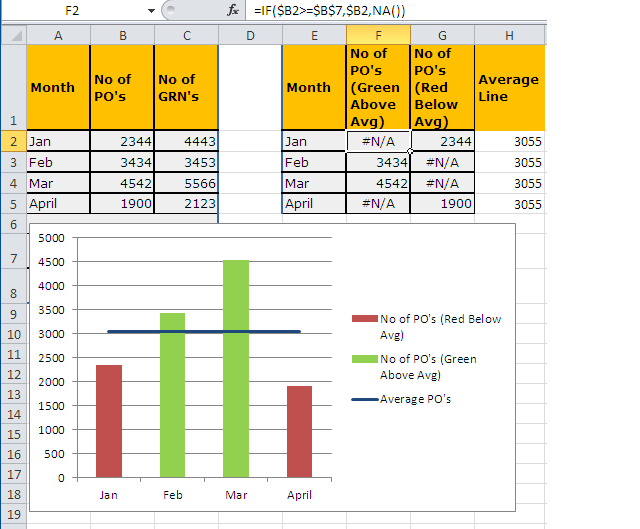Select column H header
The height and width of the screenshot is (529, 640).
click(510, 35)
